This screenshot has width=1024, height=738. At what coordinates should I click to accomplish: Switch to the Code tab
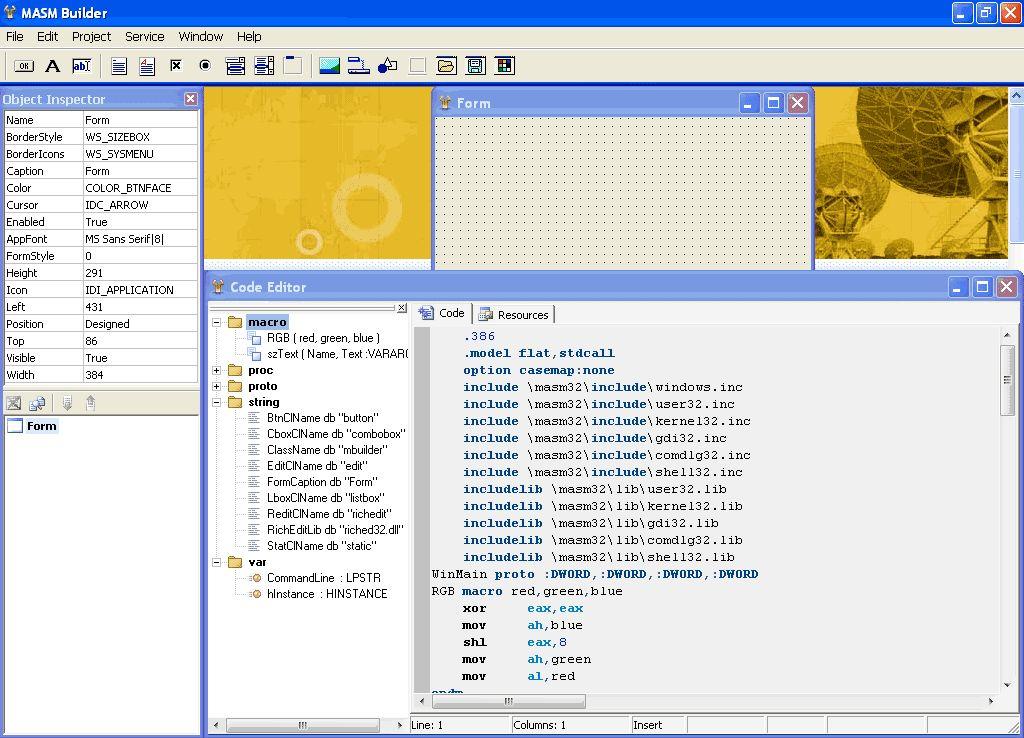coord(443,313)
